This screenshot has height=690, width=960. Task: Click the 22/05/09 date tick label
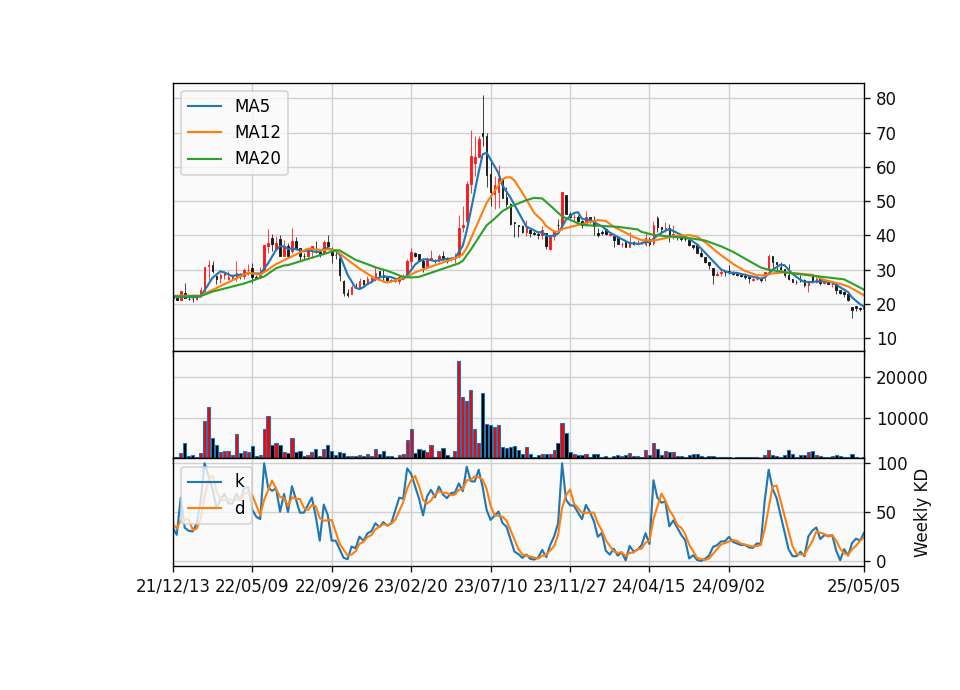click(252, 586)
